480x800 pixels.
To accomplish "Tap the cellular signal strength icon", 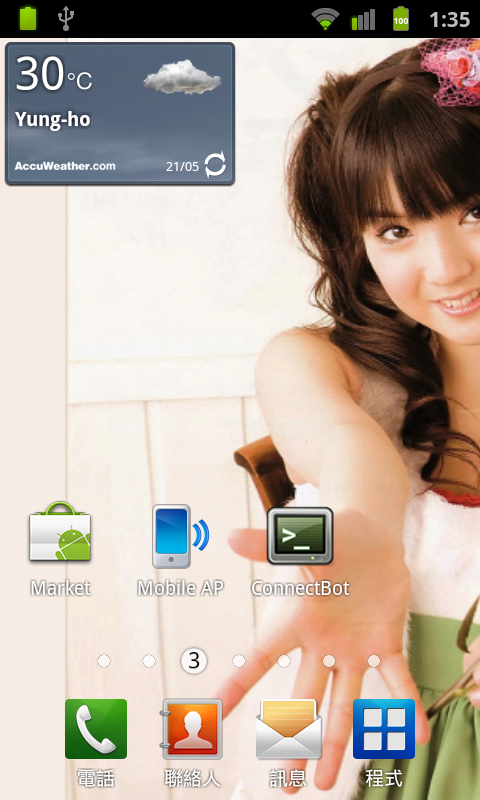I will [363, 19].
